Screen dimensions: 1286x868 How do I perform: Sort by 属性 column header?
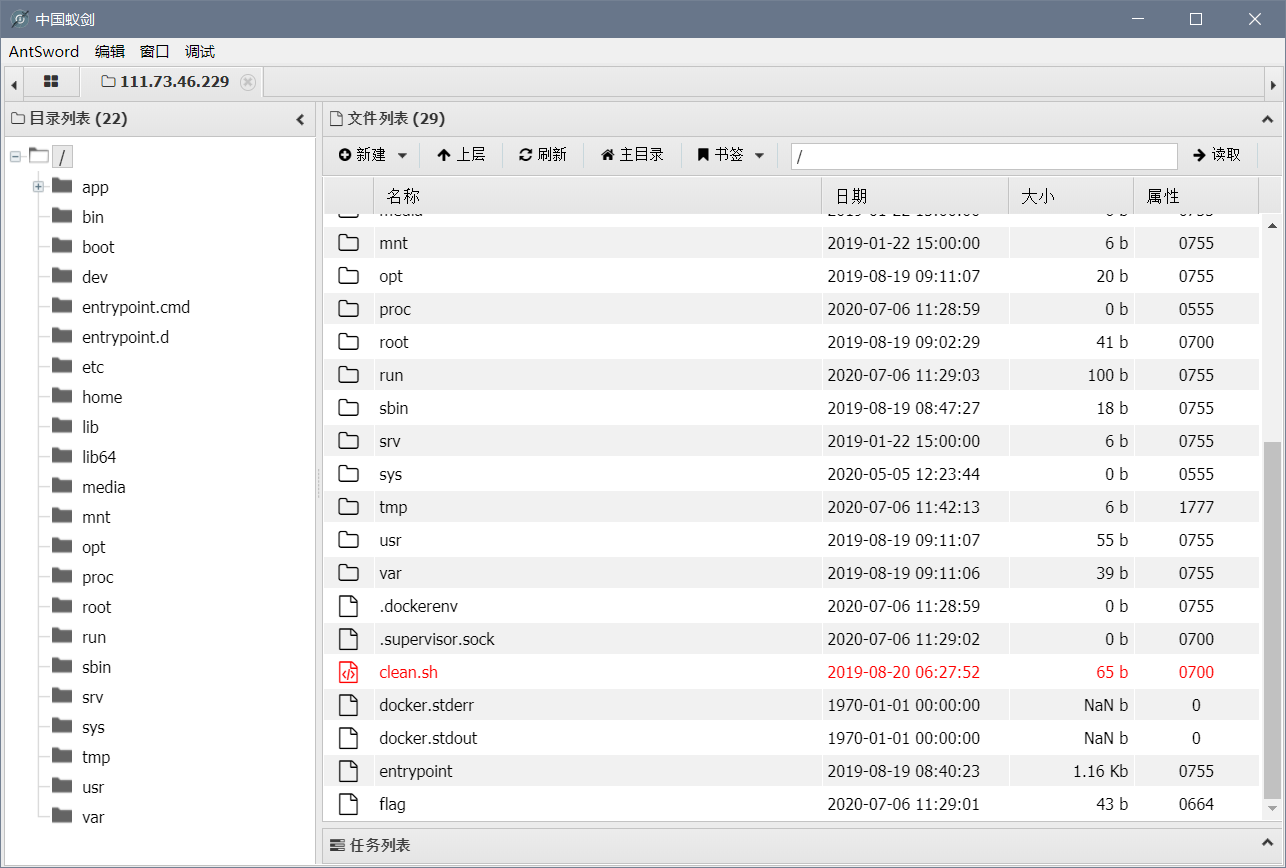1196,196
